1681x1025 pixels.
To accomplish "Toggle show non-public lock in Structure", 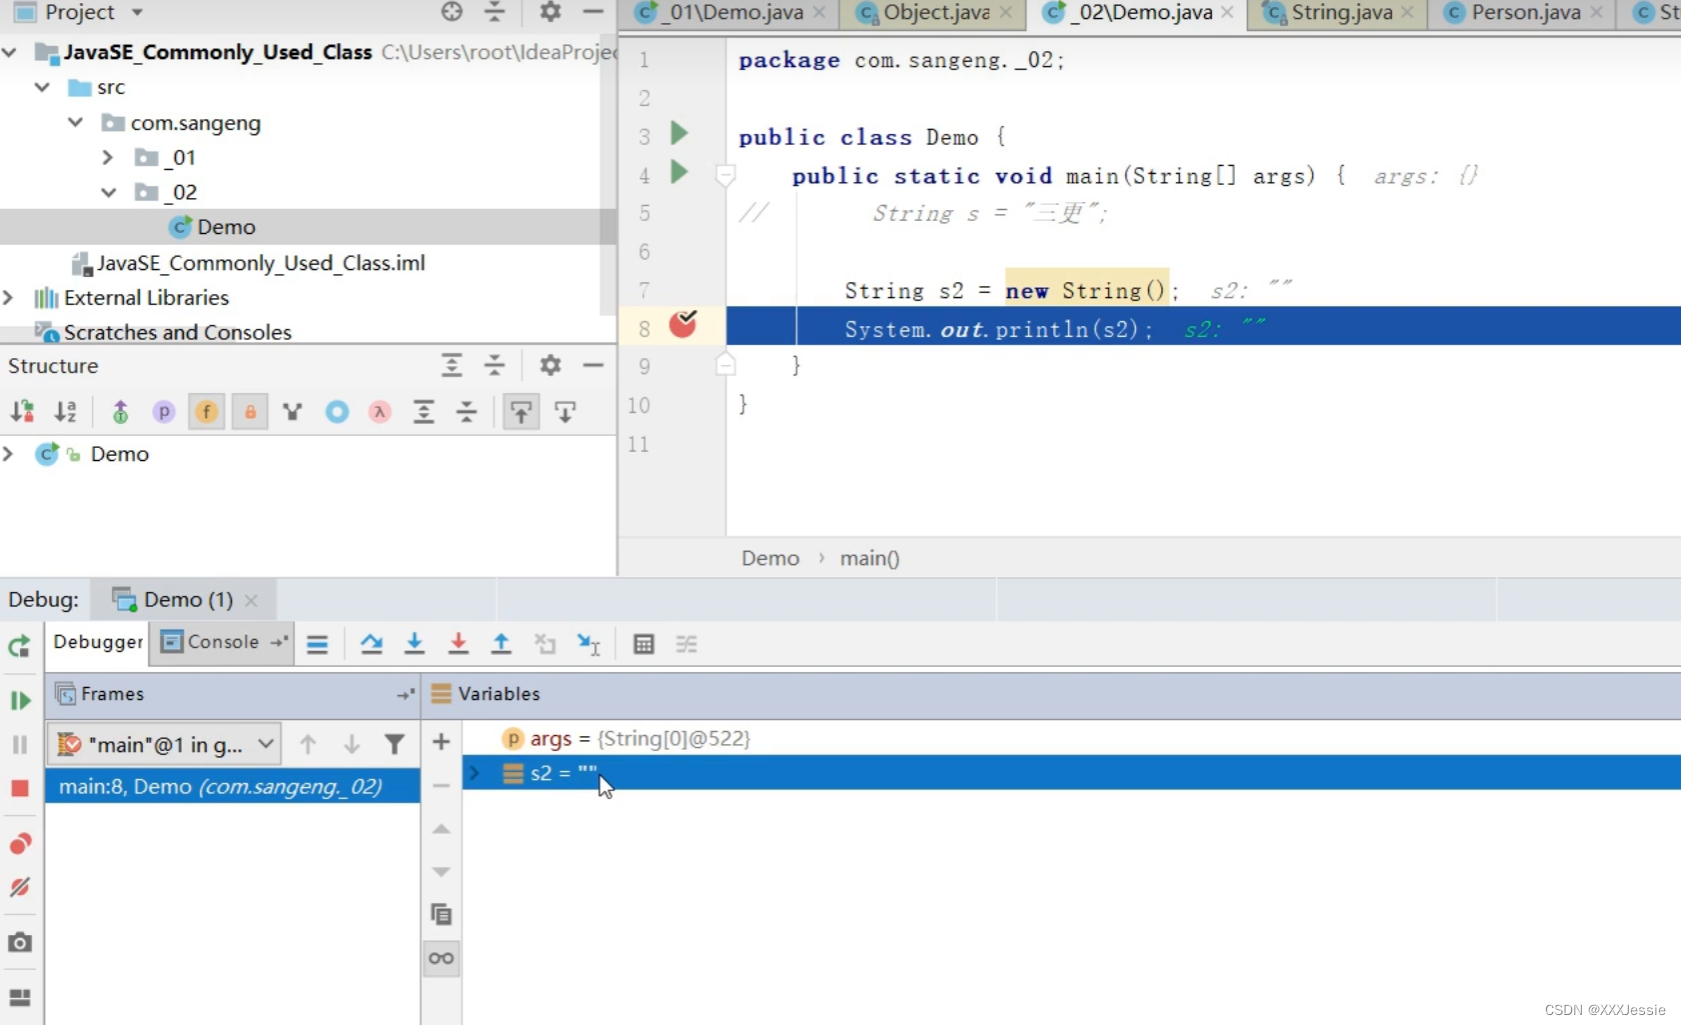I will pos(249,411).
